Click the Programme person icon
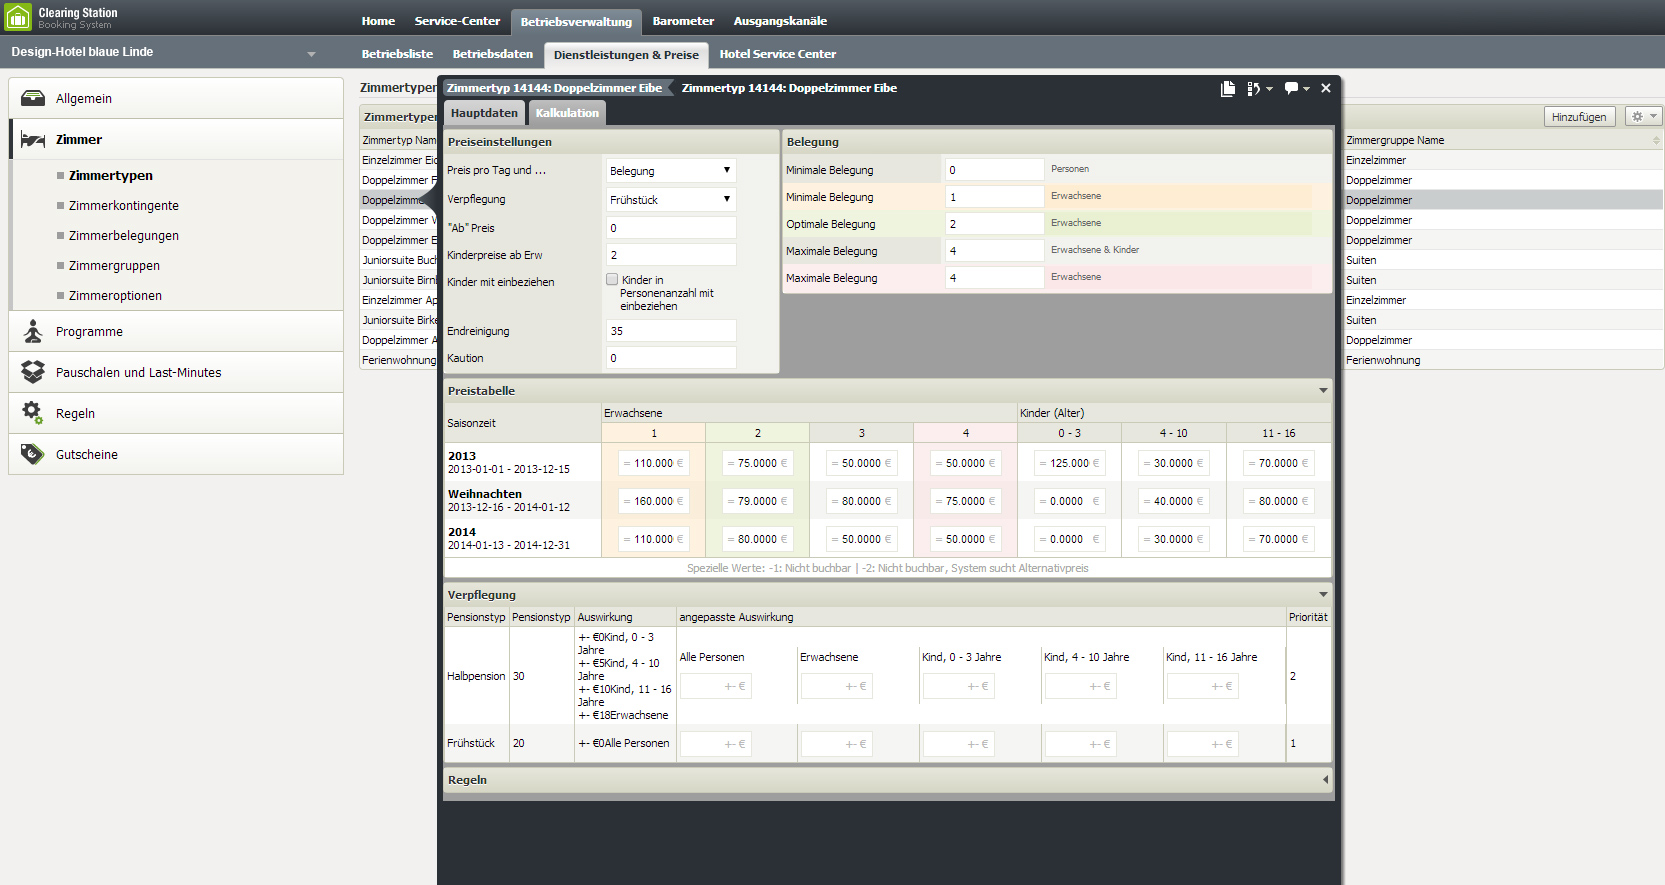Screen dimensions: 1665x885 pos(33,331)
